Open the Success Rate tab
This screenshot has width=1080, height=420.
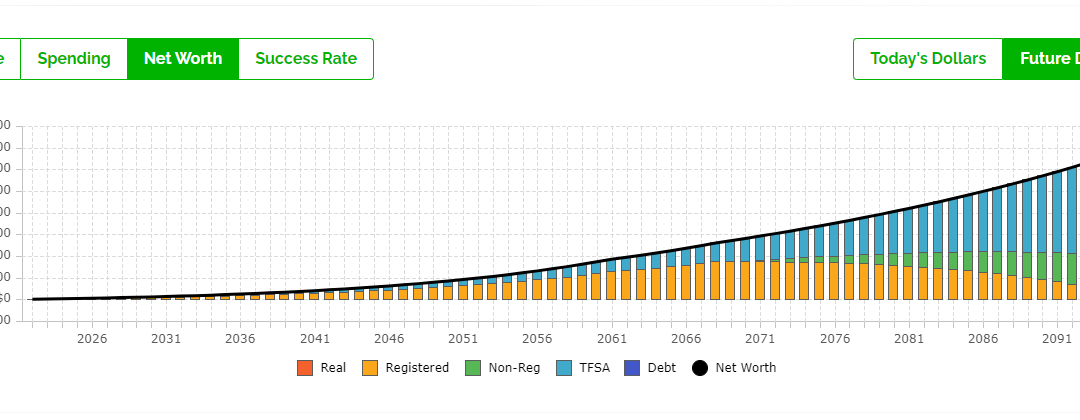pyautogui.click(x=306, y=59)
